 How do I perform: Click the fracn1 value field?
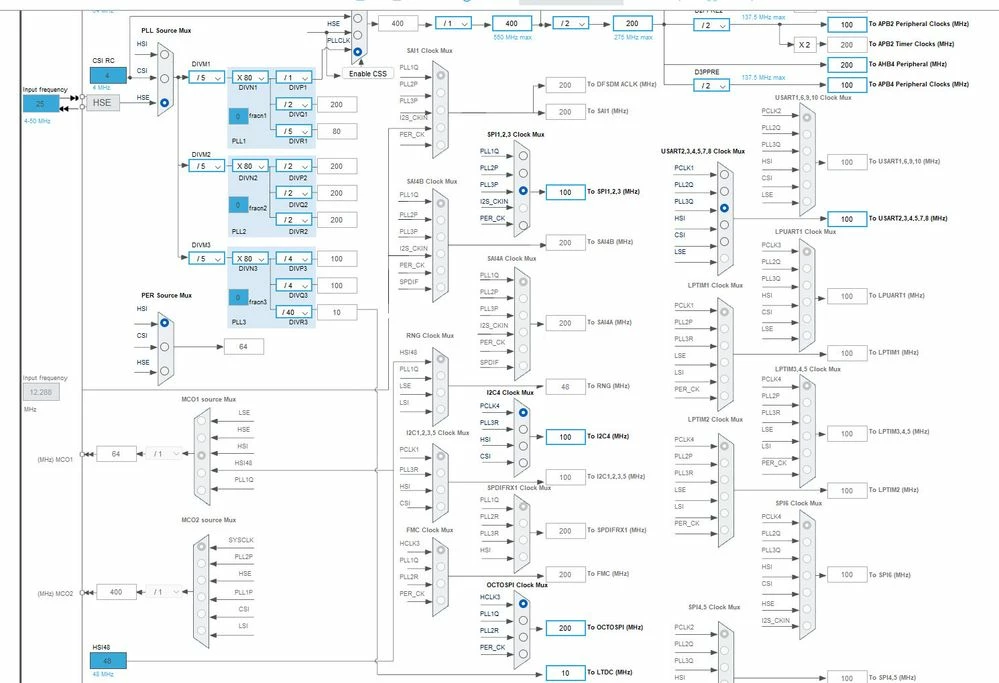(238, 116)
